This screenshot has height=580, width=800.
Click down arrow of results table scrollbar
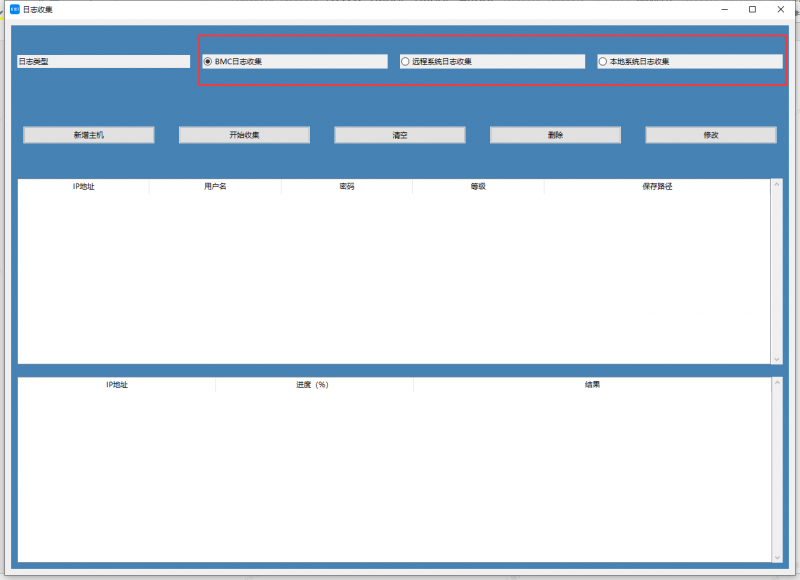point(776,556)
